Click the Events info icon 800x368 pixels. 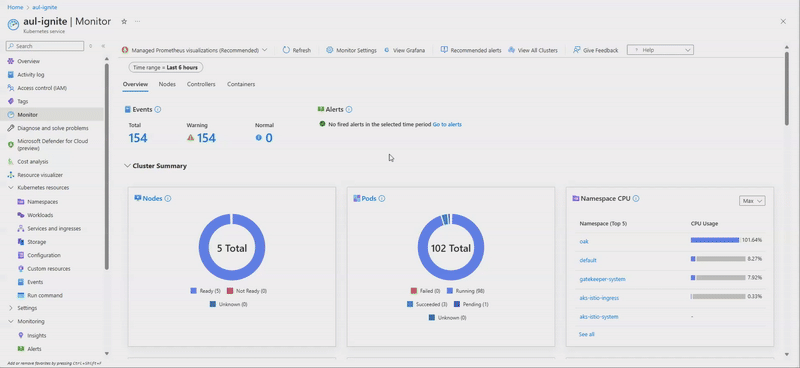pyautogui.click(x=158, y=109)
